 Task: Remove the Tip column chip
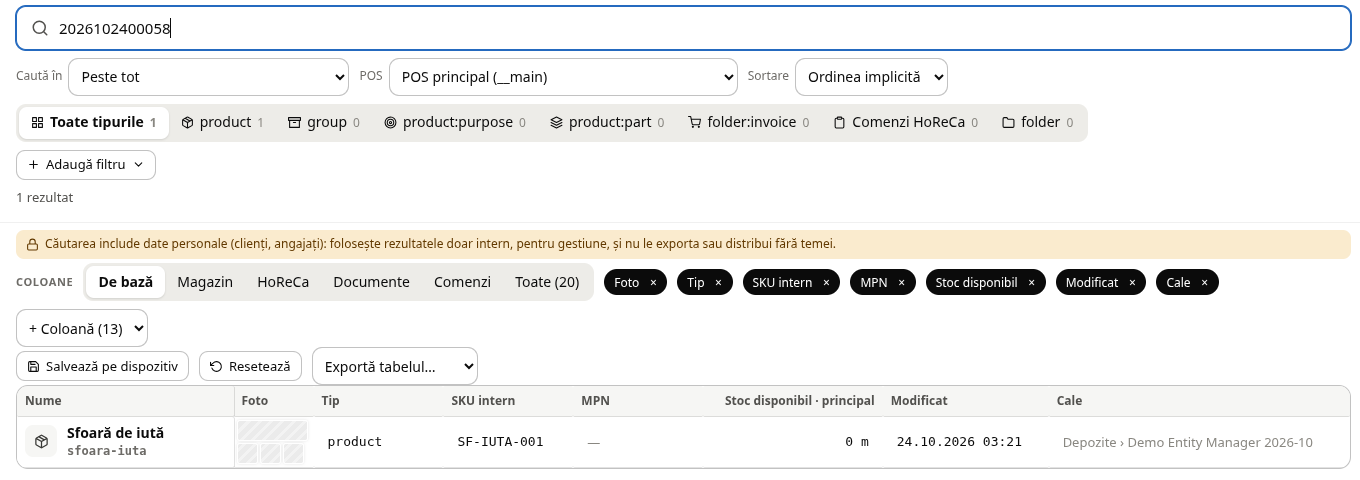(718, 283)
